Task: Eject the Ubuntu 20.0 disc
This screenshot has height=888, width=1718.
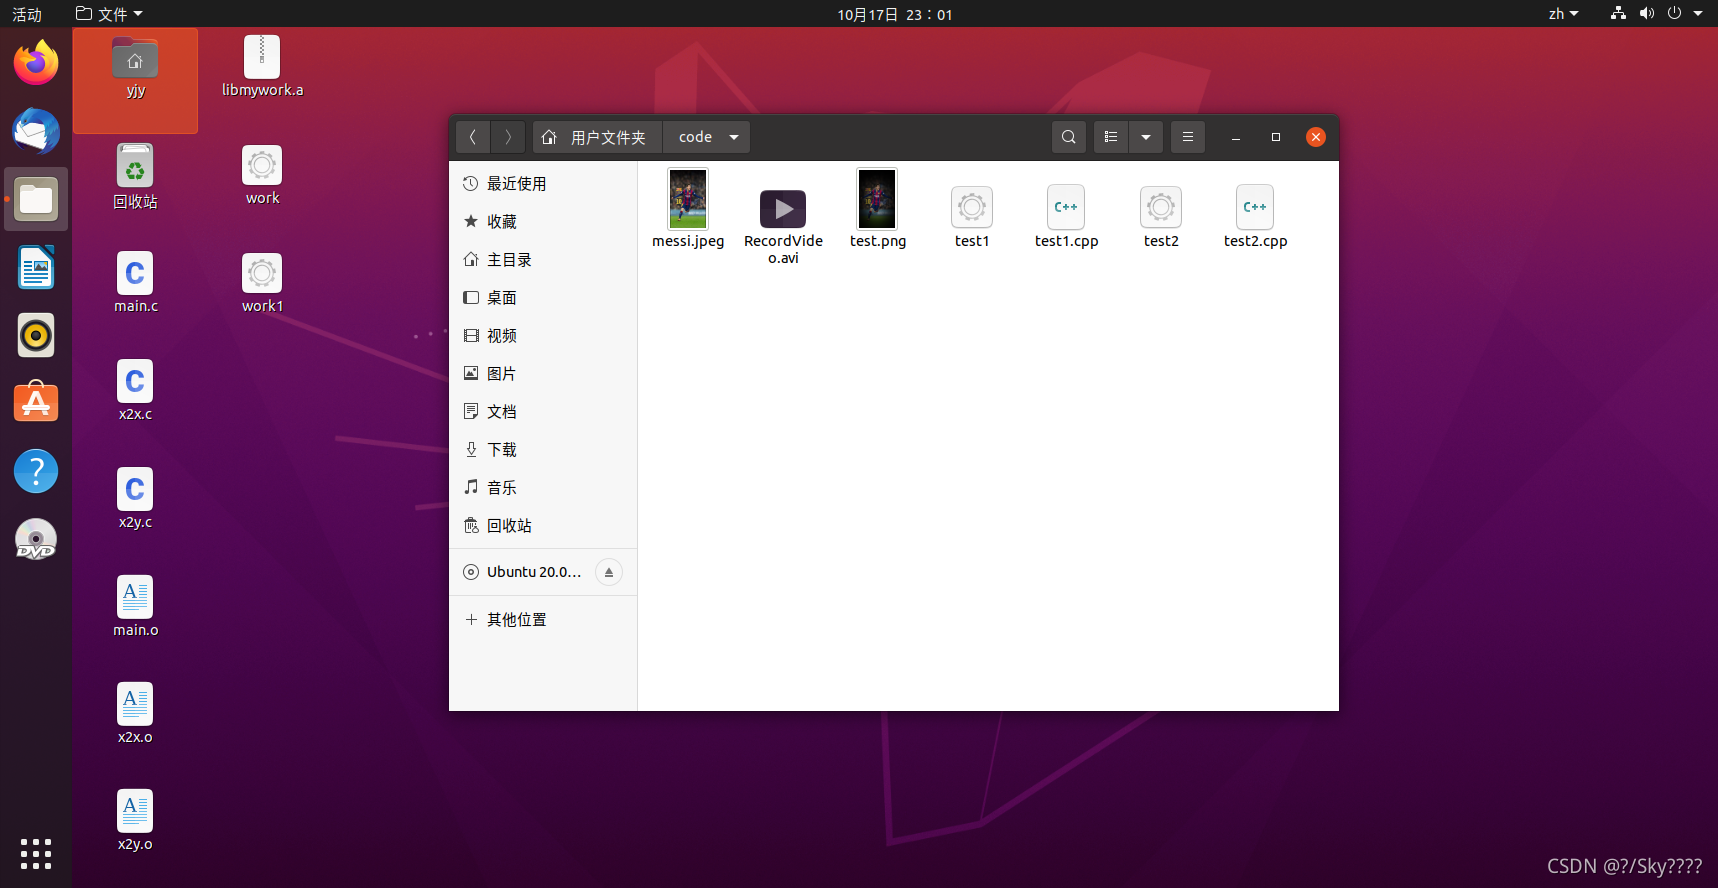Action: 609,572
